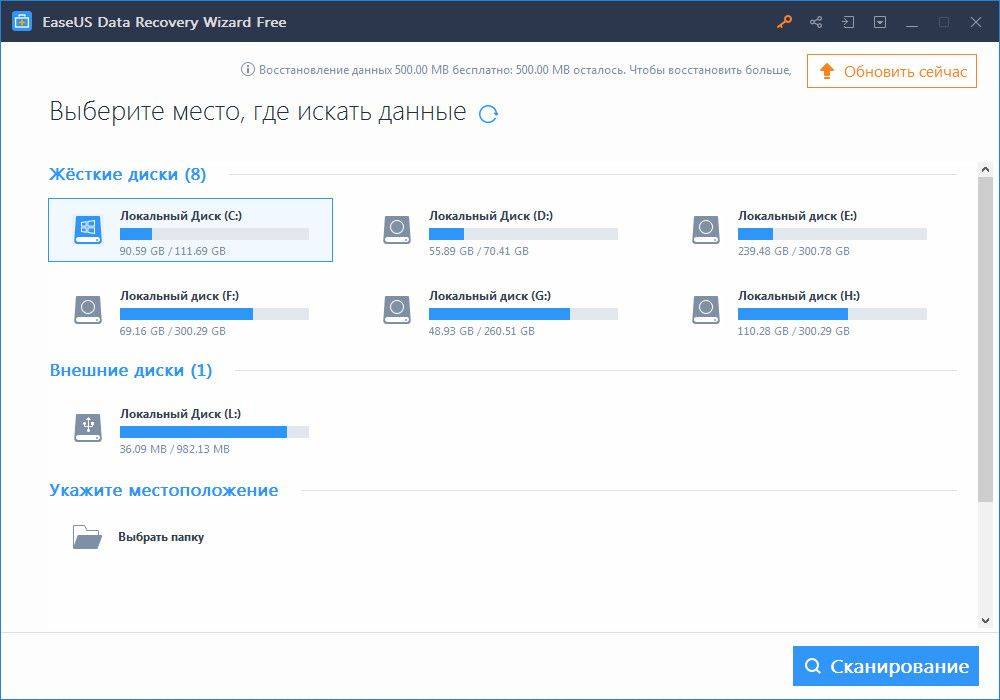Click the orange key activation icon
Image resolution: width=1000 pixels, height=700 pixels.
click(x=784, y=22)
